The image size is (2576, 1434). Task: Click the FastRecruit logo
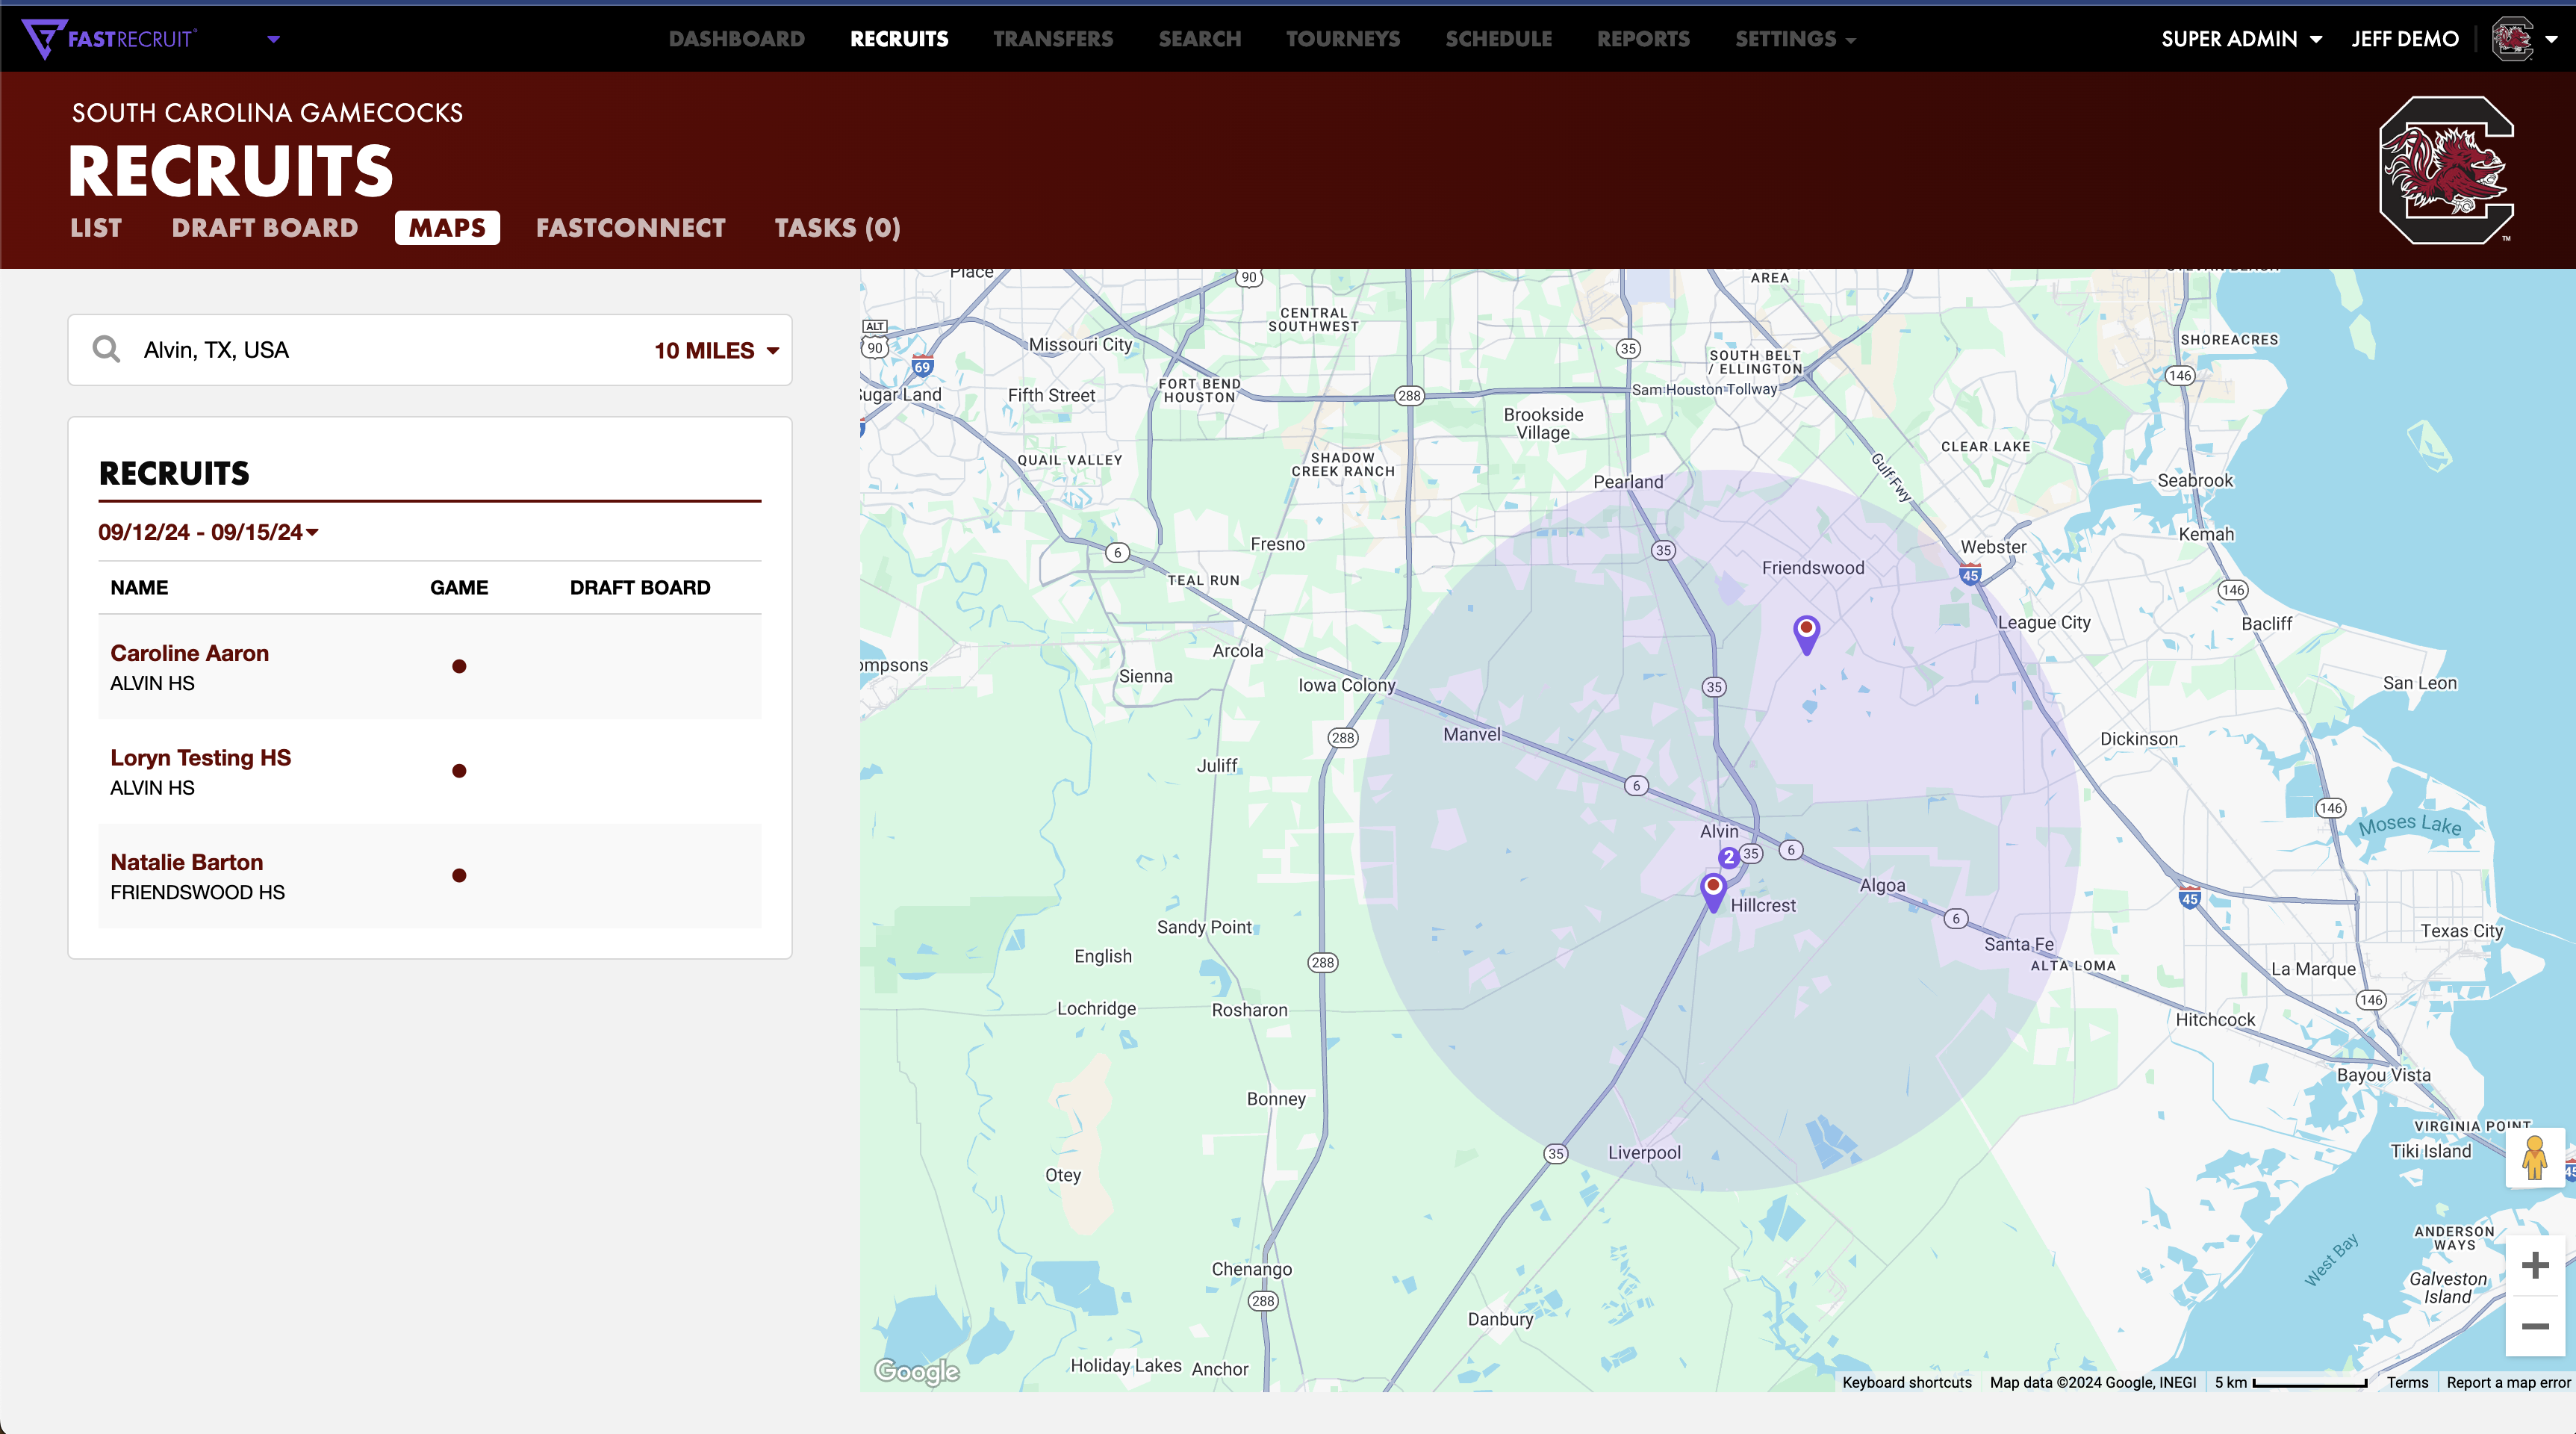pyautogui.click(x=110, y=39)
